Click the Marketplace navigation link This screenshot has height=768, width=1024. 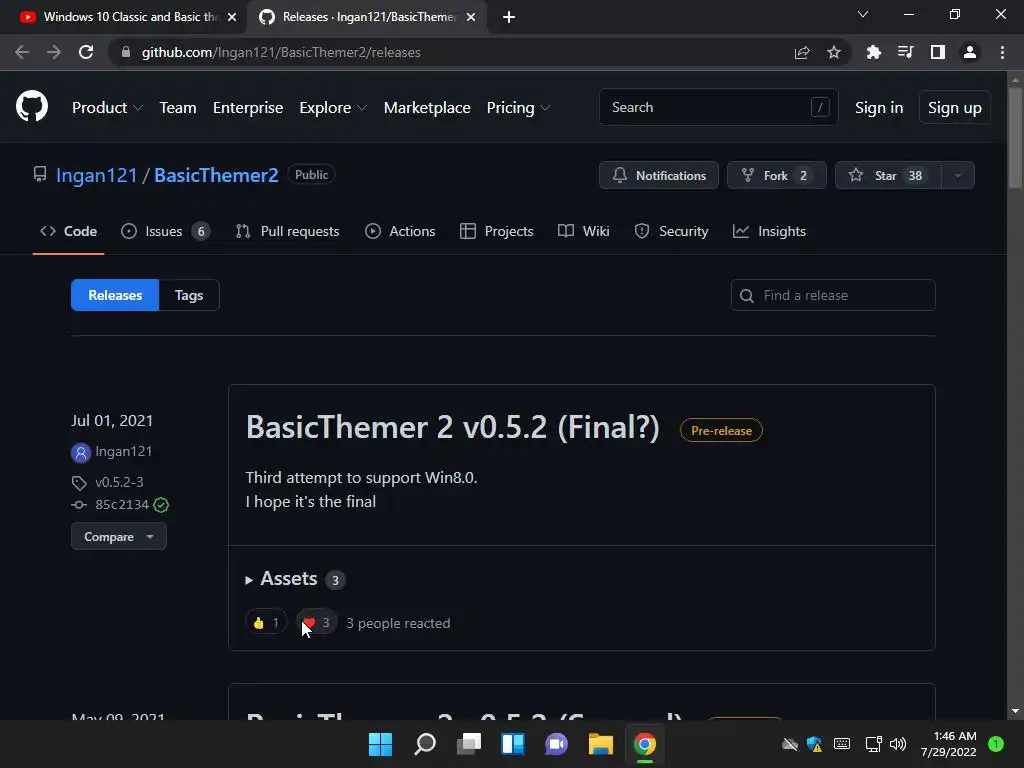pos(426,108)
